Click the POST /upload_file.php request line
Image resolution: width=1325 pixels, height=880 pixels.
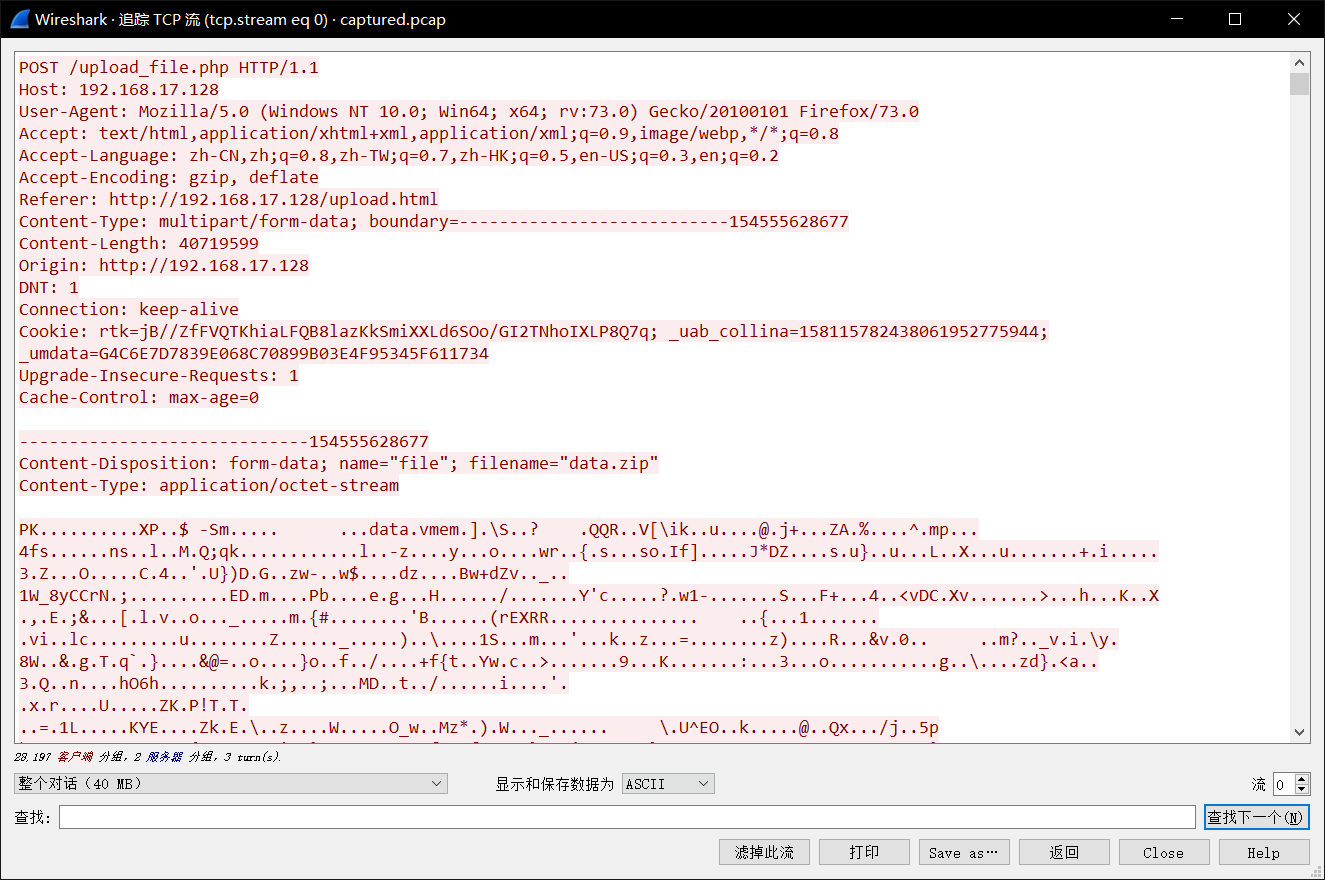coord(168,68)
